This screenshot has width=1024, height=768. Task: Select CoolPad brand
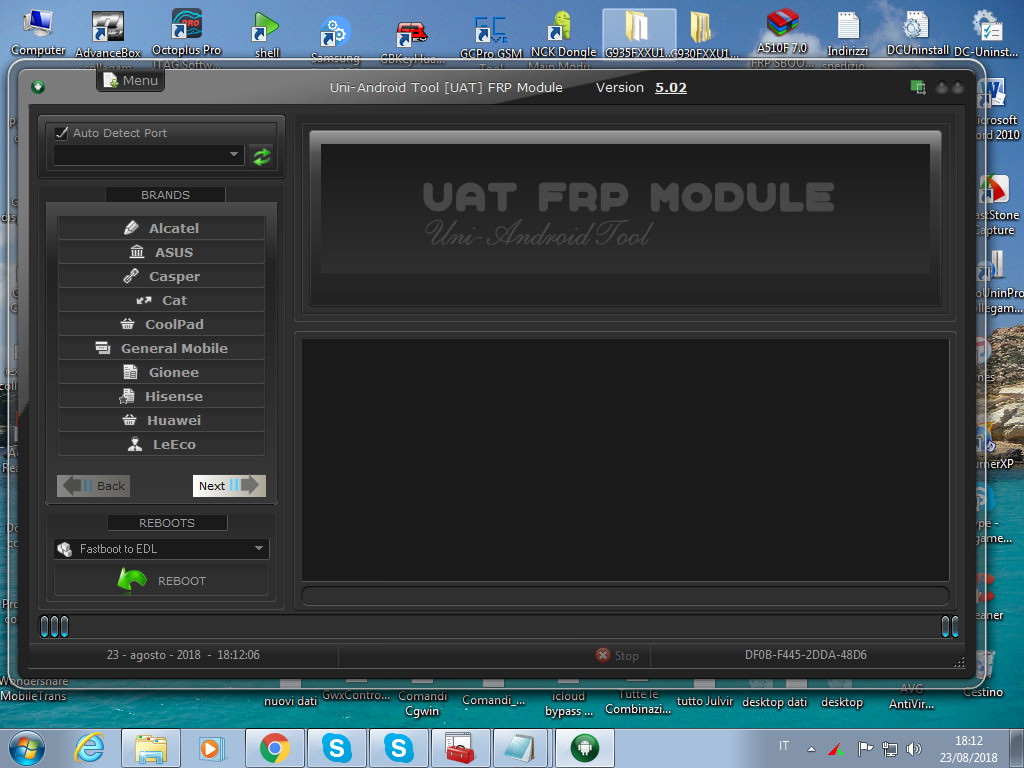[x=161, y=324]
